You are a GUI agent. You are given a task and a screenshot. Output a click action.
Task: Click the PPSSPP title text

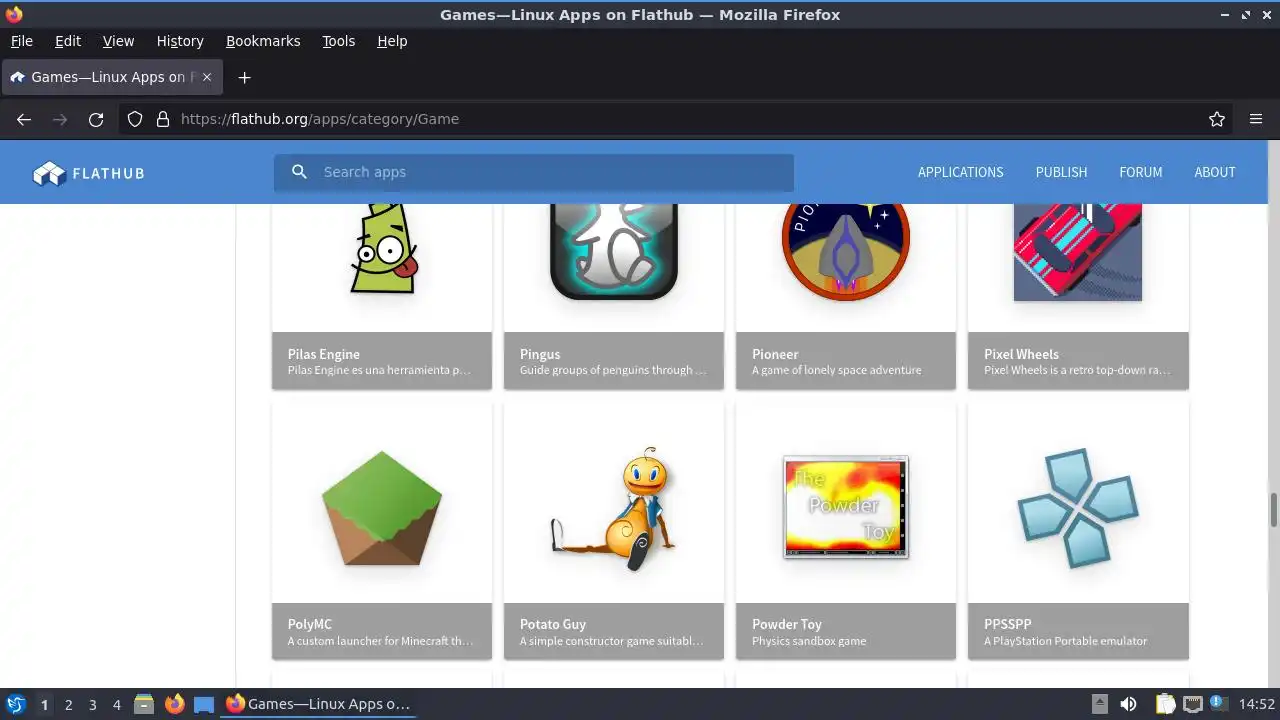(x=1007, y=624)
